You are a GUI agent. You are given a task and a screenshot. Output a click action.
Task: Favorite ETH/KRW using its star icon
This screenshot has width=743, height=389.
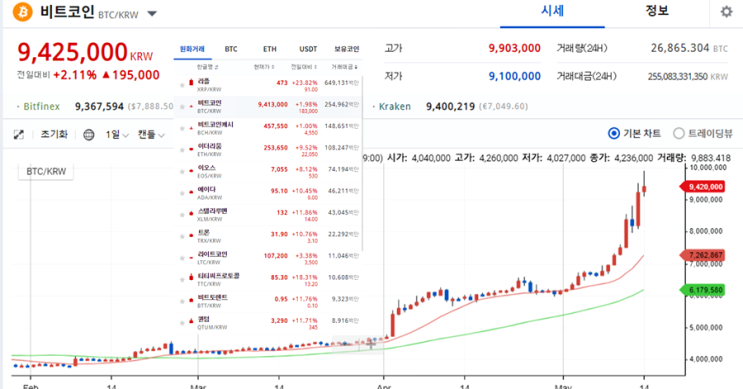[x=181, y=150]
